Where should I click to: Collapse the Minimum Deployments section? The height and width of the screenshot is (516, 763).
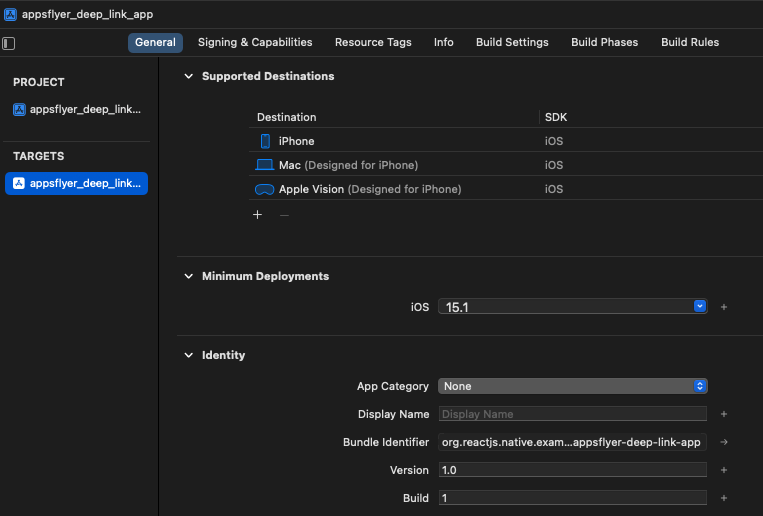(x=188, y=276)
